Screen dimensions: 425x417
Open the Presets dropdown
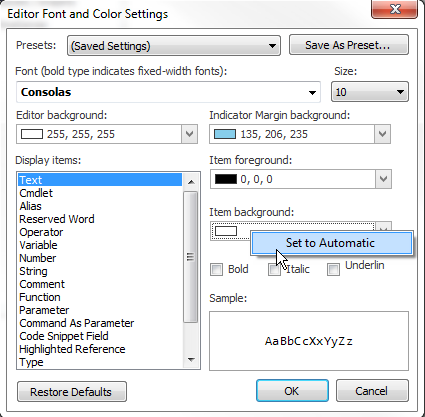pos(174,46)
